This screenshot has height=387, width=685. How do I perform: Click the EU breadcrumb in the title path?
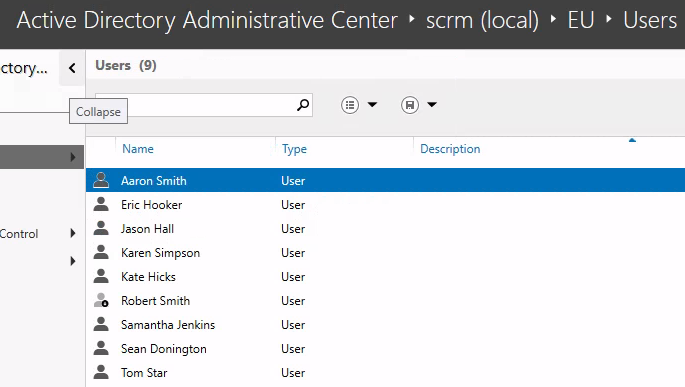point(581,20)
